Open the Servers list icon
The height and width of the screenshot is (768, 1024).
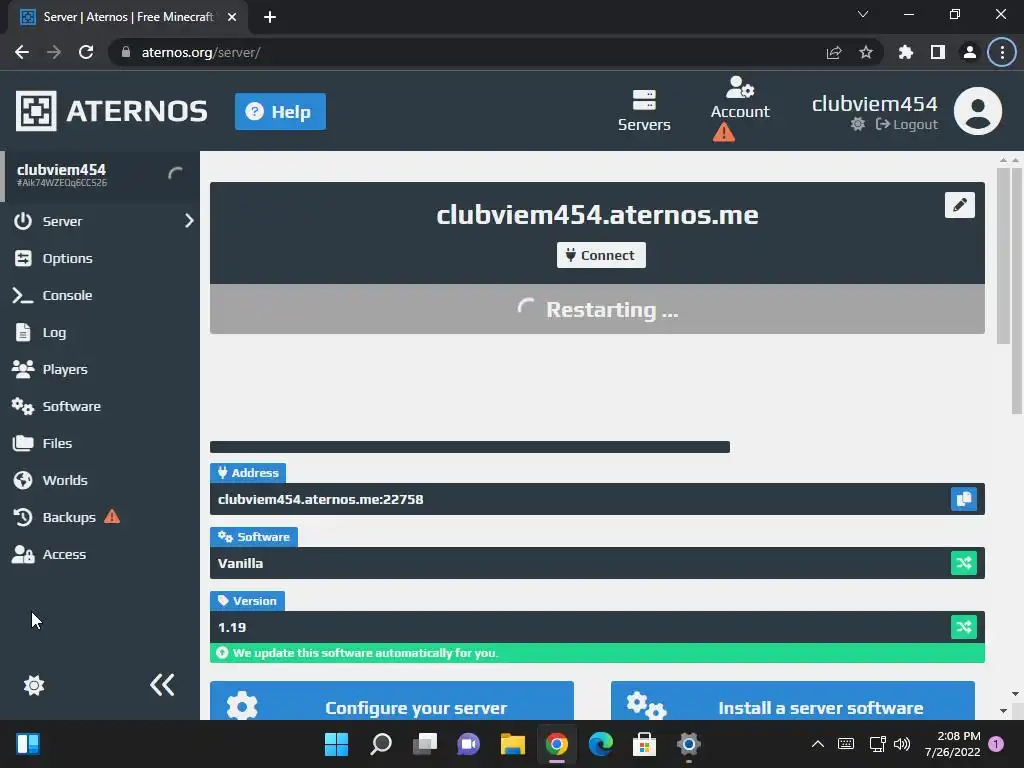pyautogui.click(x=644, y=111)
